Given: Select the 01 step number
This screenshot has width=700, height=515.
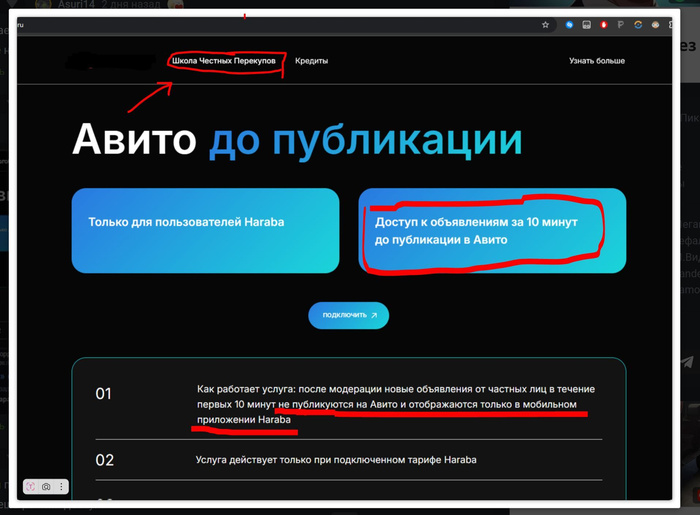Looking at the screenshot, I should (104, 394).
